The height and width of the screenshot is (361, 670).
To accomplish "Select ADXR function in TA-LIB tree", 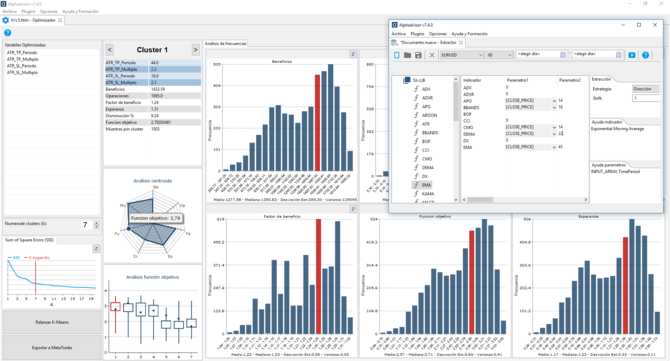I will [x=427, y=98].
